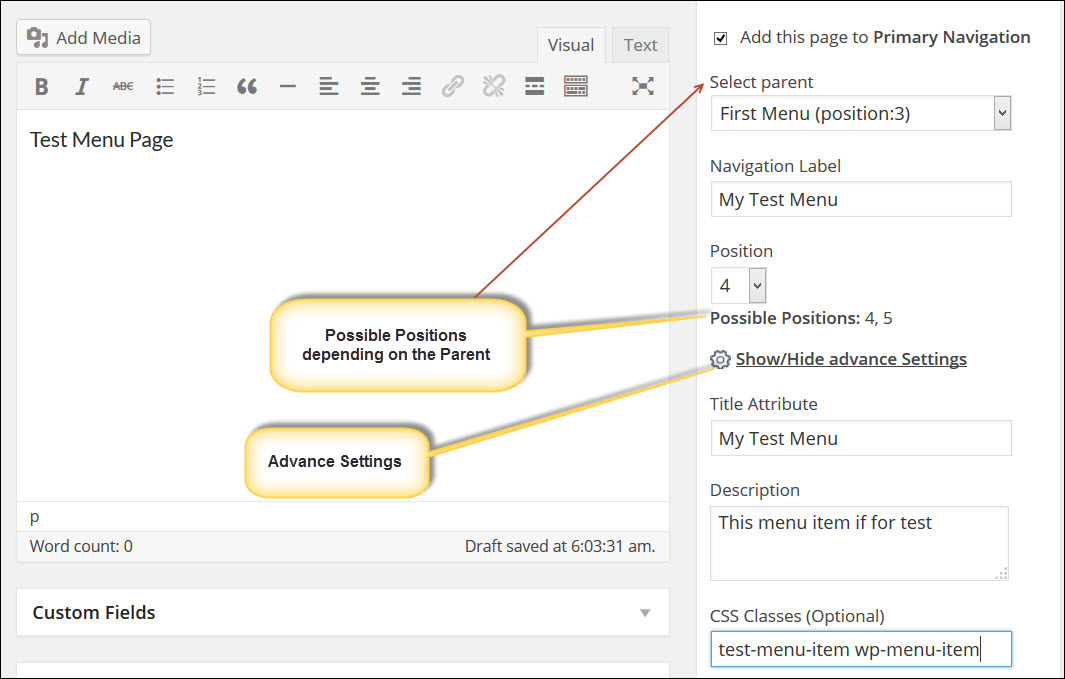Apply italic formatting
Screen dimensions: 1065x679
click(x=82, y=86)
